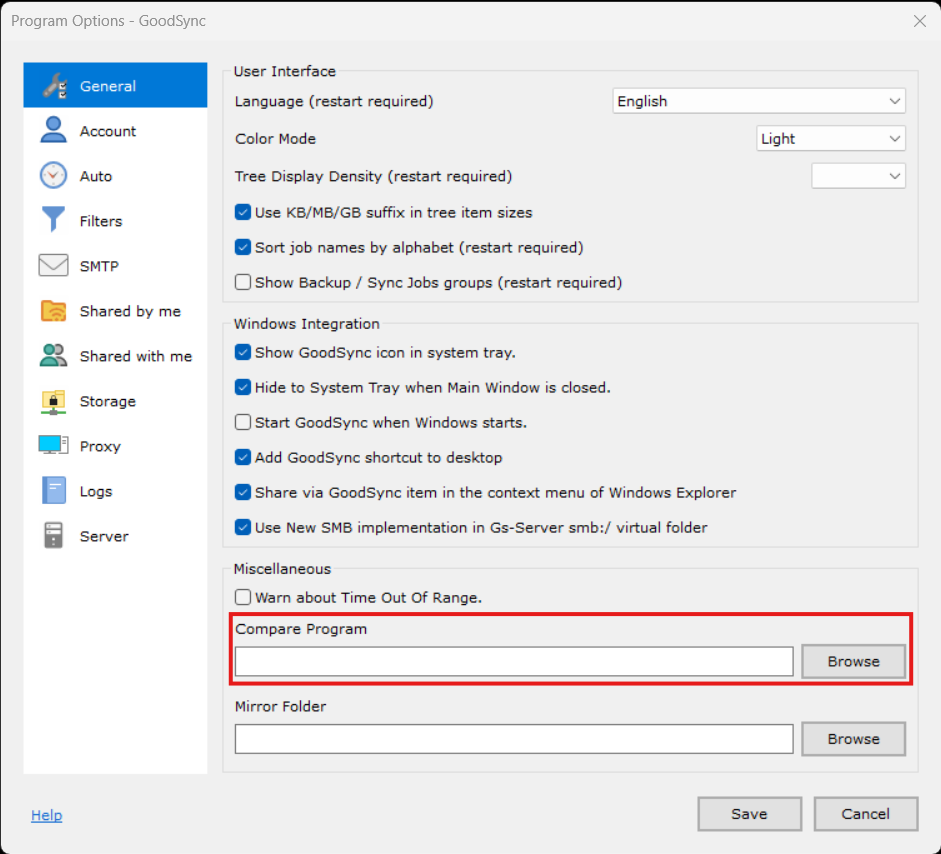Browse for a Mirror Folder
941x854 pixels.
coord(853,739)
